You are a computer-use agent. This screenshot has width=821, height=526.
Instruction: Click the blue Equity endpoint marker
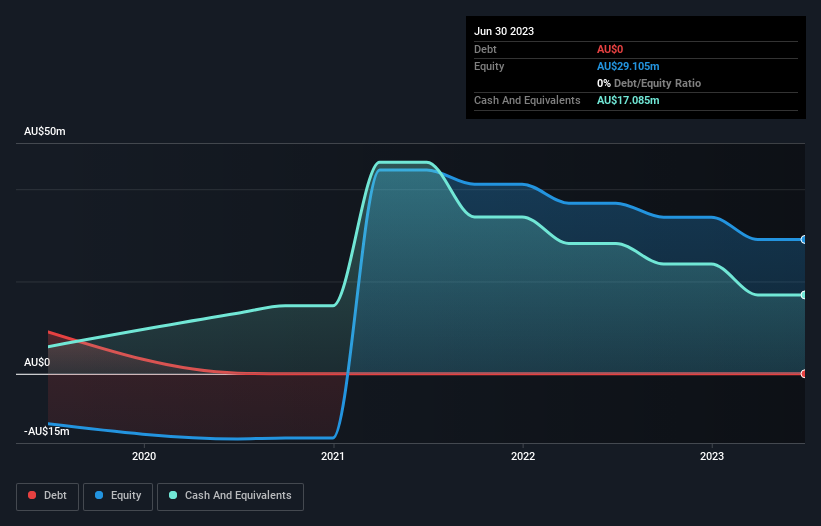coord(804,240)
